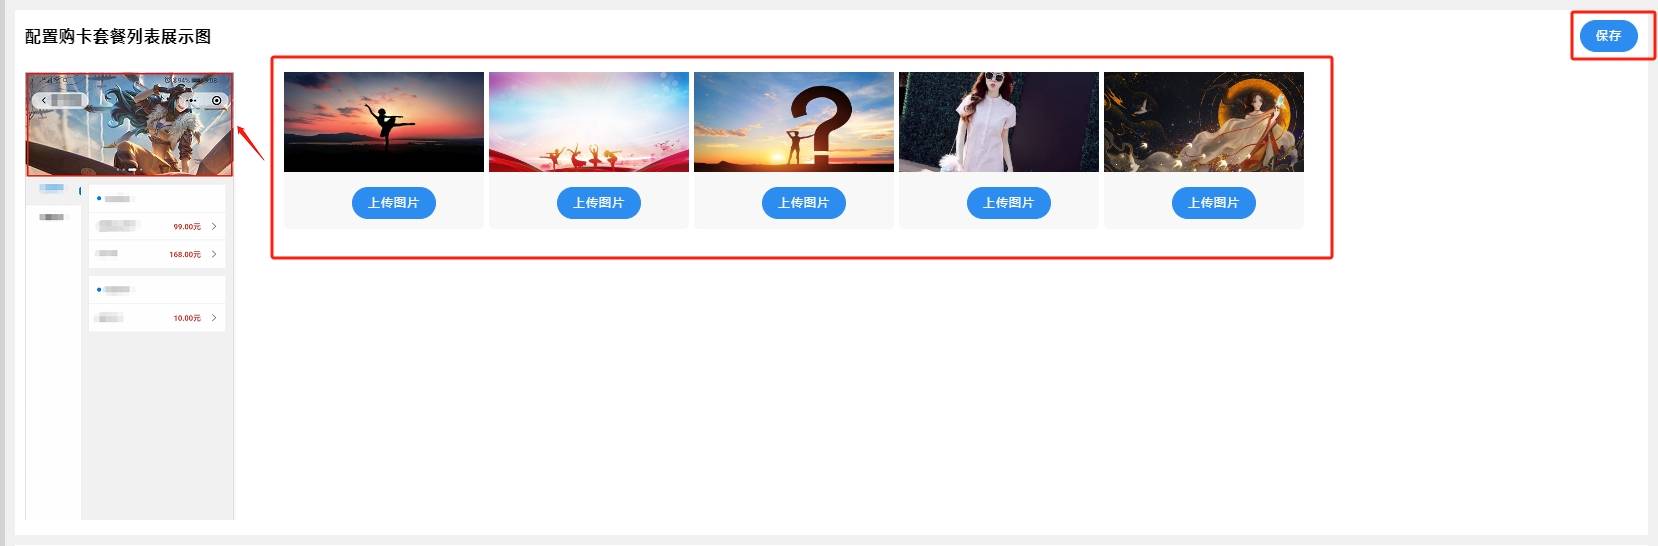Open the 168.00元 package chevron

214,254
